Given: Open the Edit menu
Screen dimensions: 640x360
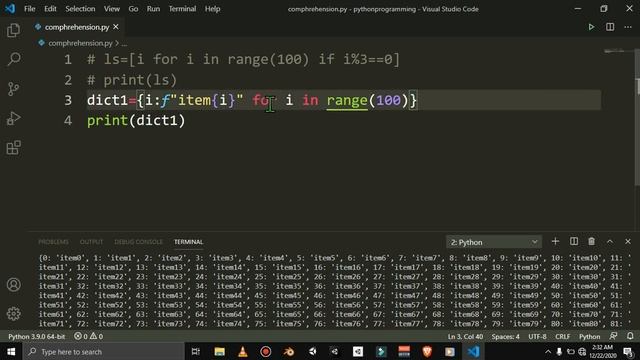Looking at the screenshot, I should 50,9.
